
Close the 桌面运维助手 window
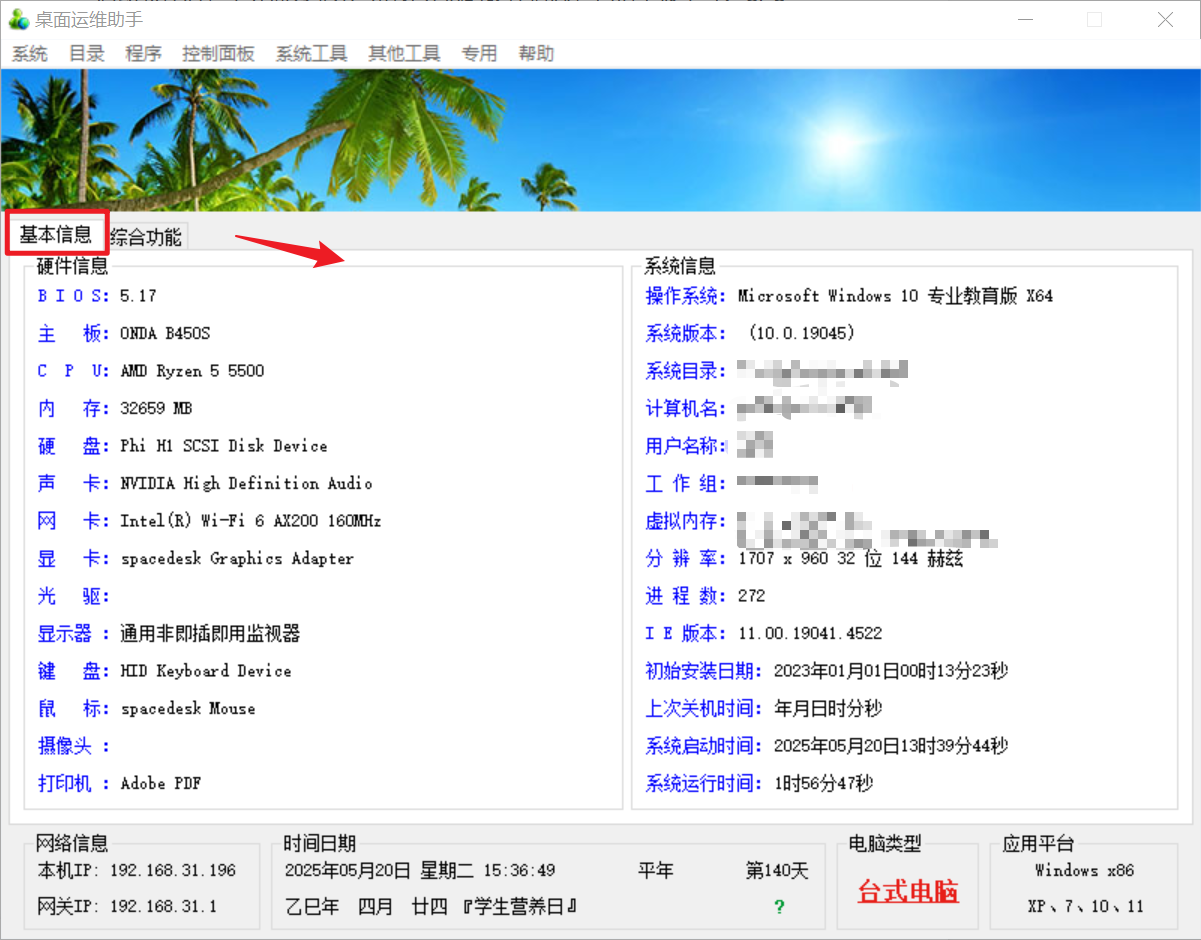(1165, 19)
